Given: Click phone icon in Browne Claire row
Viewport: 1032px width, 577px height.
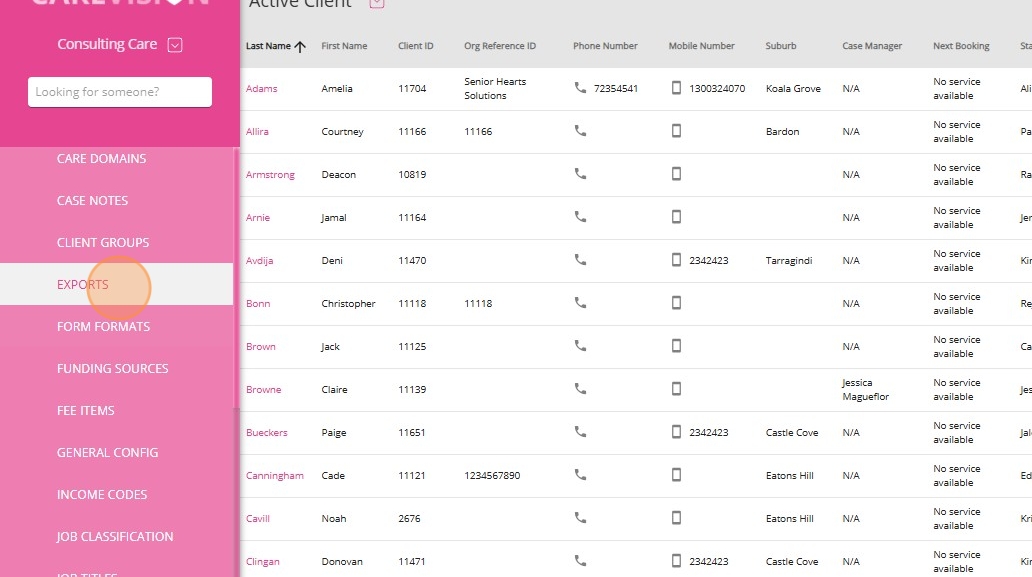Looking at the screenshot, I should click(580, 388).
